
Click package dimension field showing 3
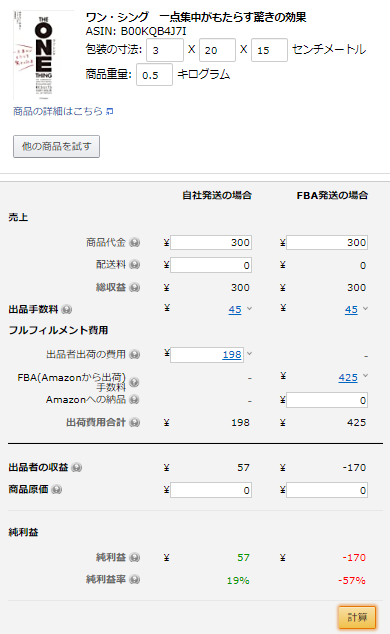tap(165, 50)
